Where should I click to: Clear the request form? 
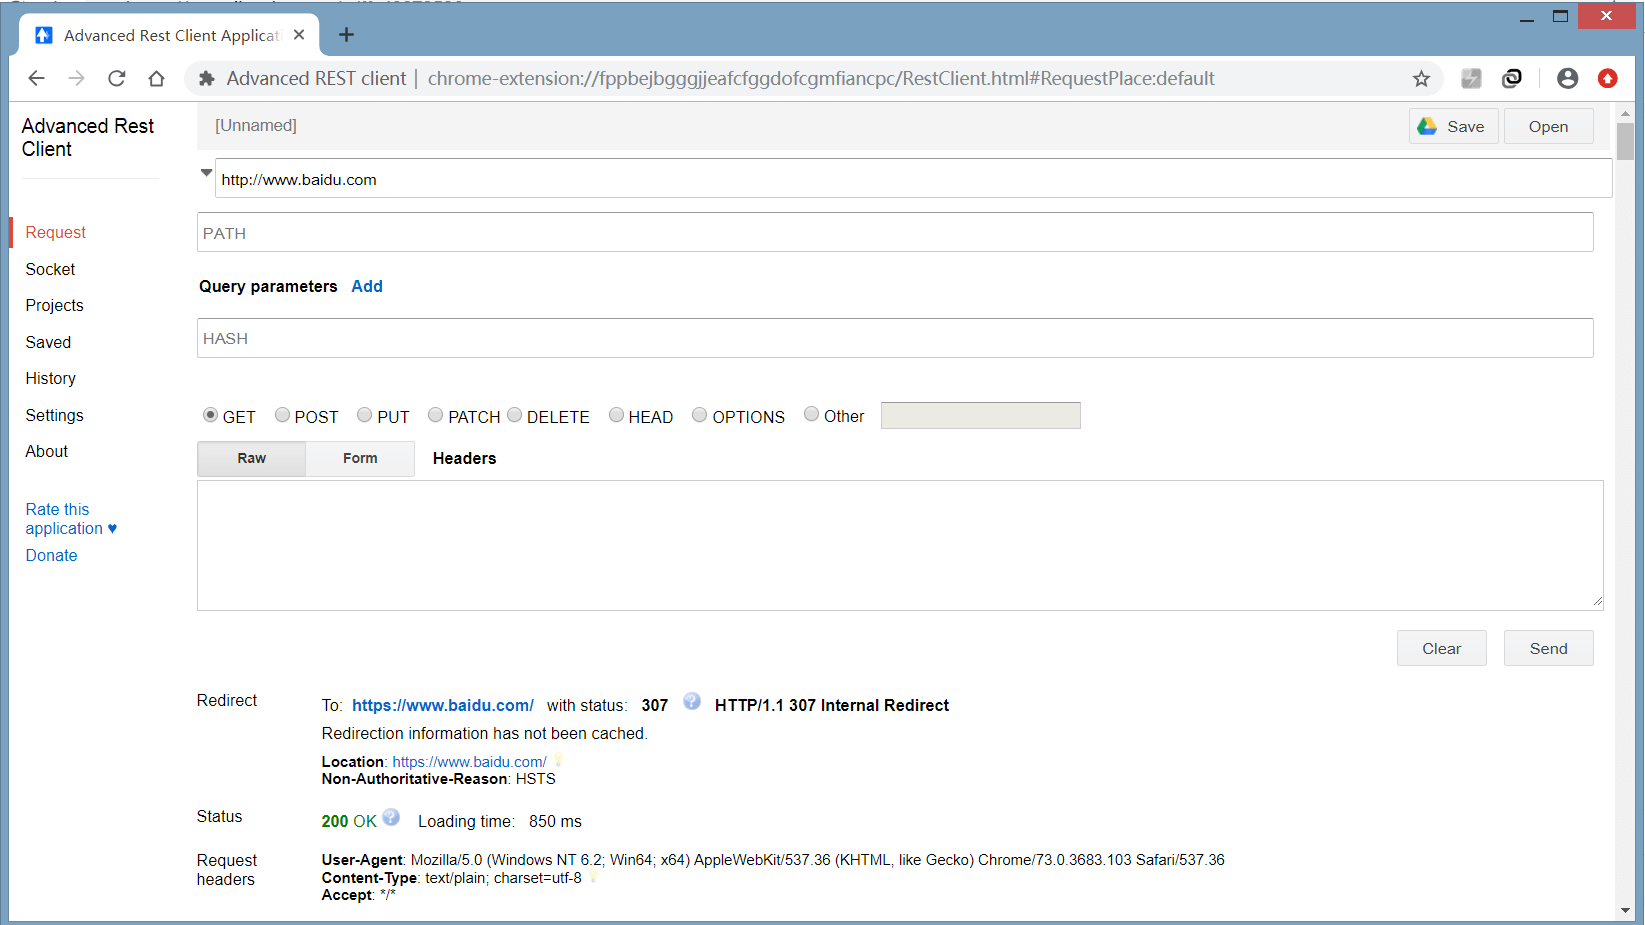[1442, 648]
